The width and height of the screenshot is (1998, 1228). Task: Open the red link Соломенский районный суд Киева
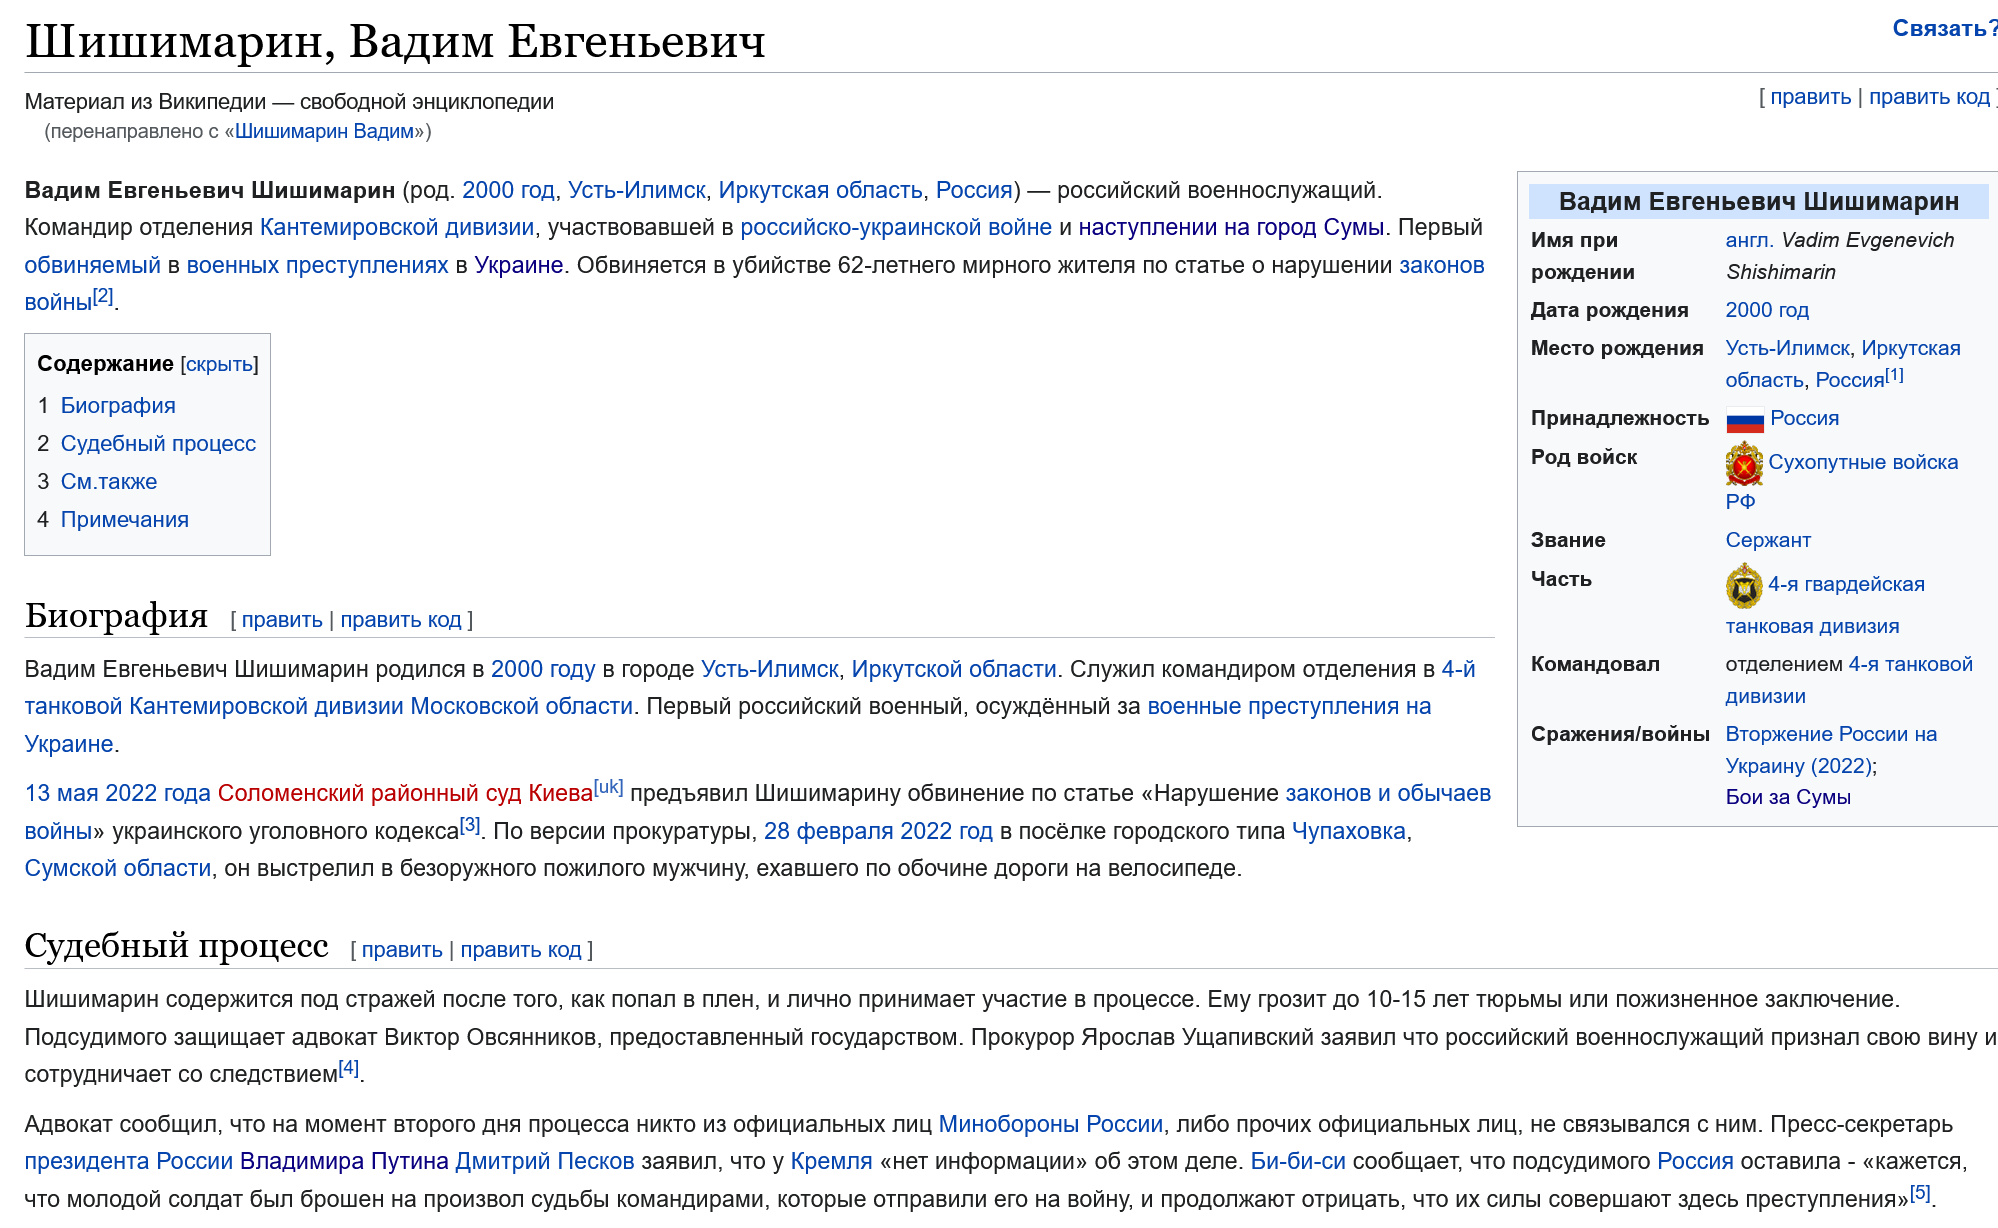tap(405, 794)
